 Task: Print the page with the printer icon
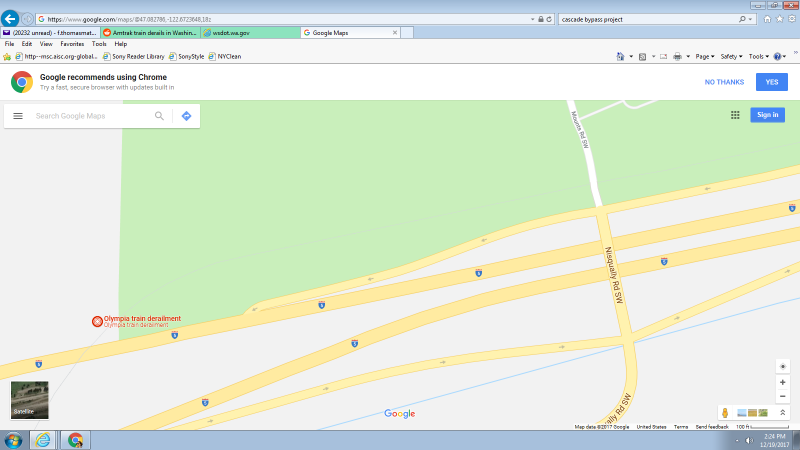677,57
